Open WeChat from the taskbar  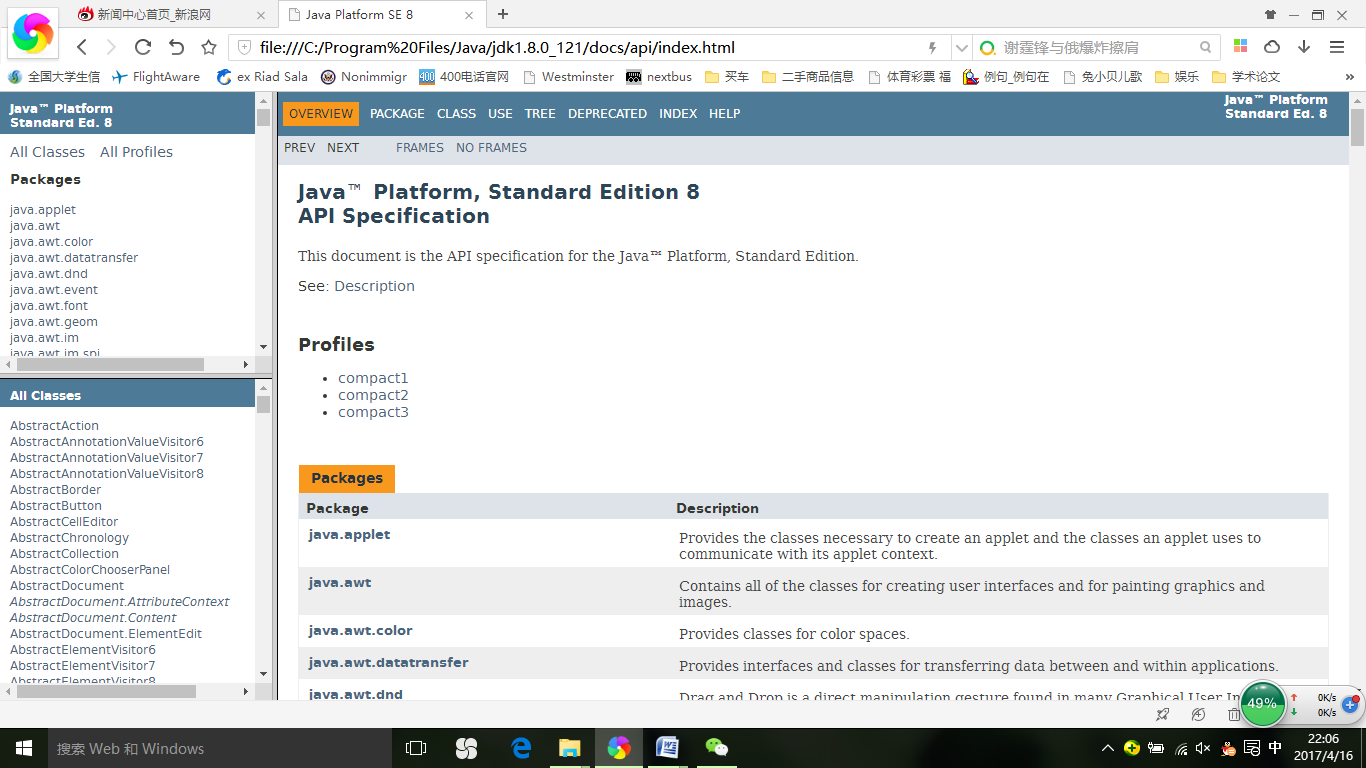(x=717, y=748)
